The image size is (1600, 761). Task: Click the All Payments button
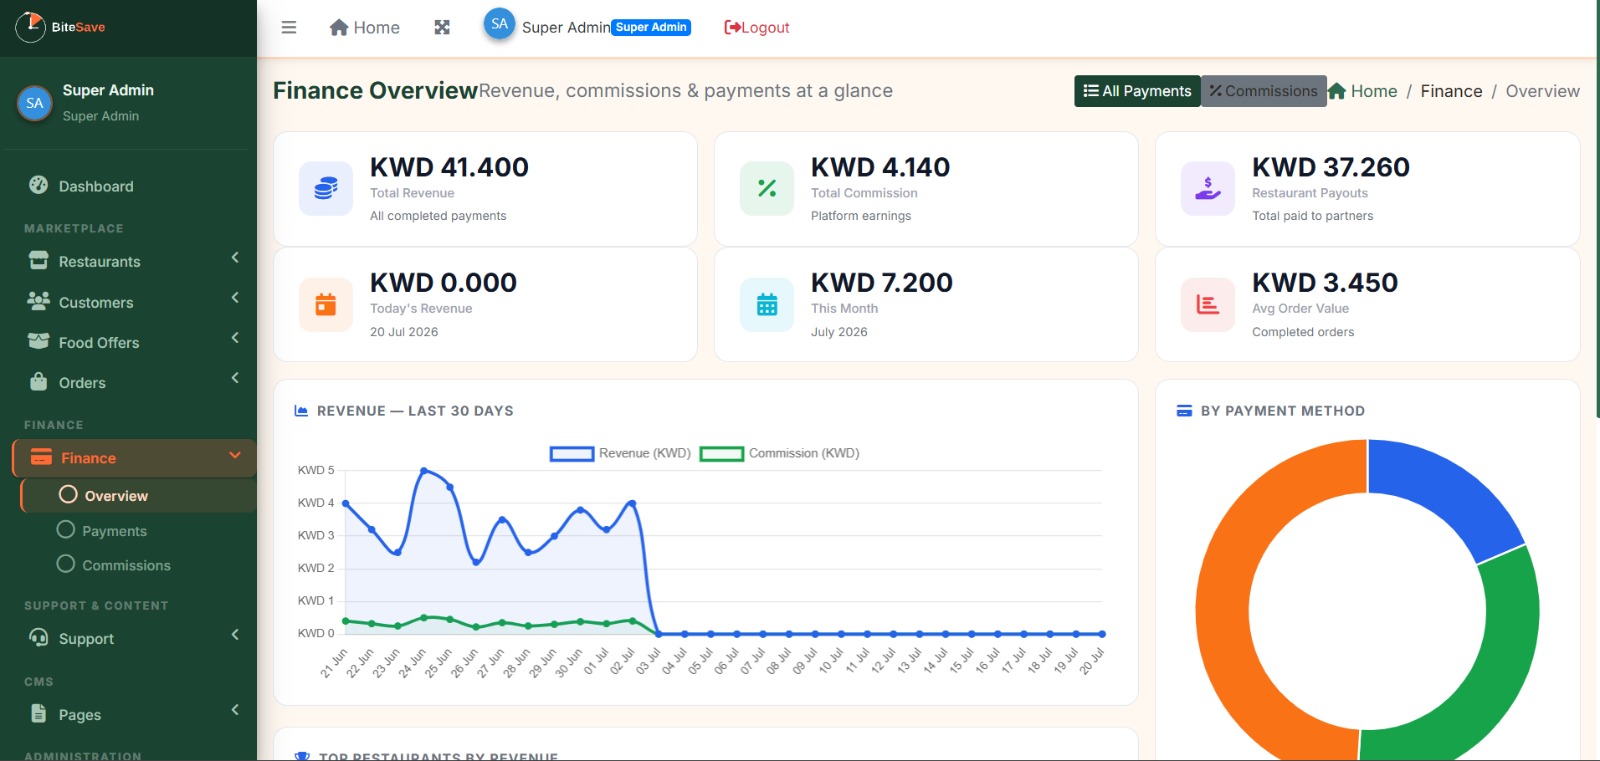pos(1137,91)
